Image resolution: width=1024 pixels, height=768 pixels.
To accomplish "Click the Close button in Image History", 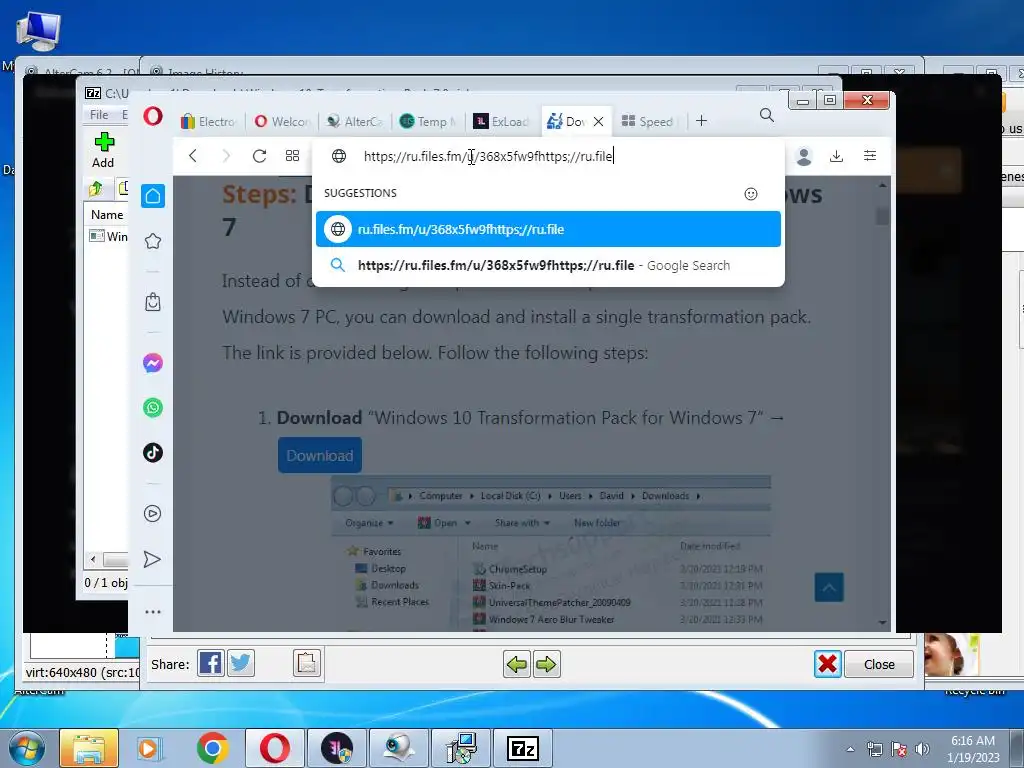I will [x=879, y=665].
